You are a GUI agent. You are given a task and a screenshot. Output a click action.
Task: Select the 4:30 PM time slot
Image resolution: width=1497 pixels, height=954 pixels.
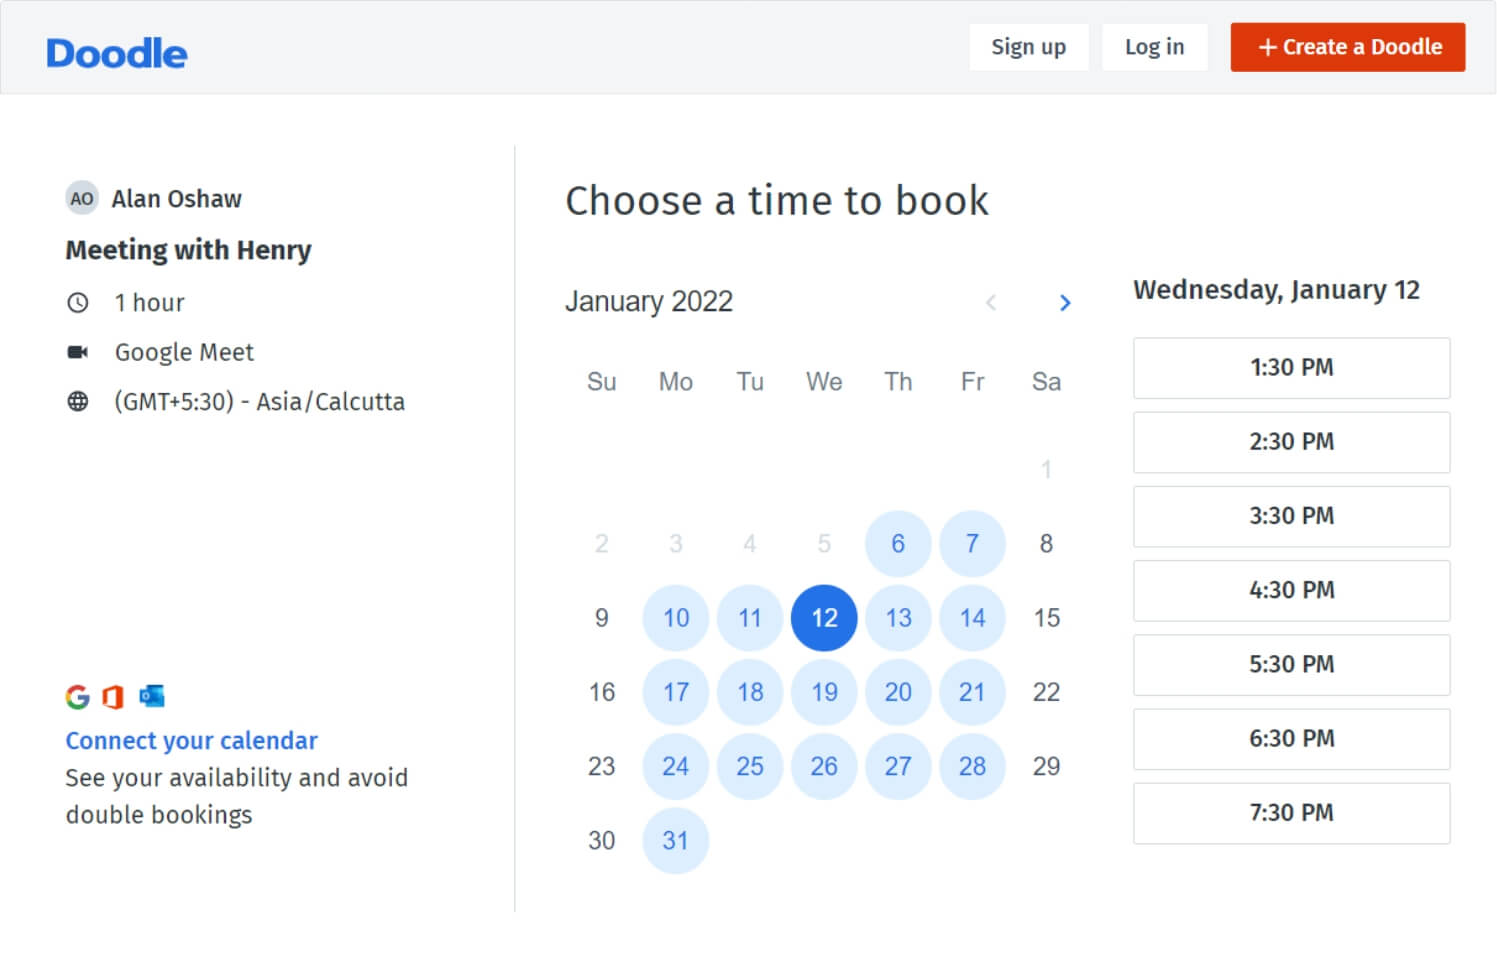pyautogui.click(x=1291, y=590)
